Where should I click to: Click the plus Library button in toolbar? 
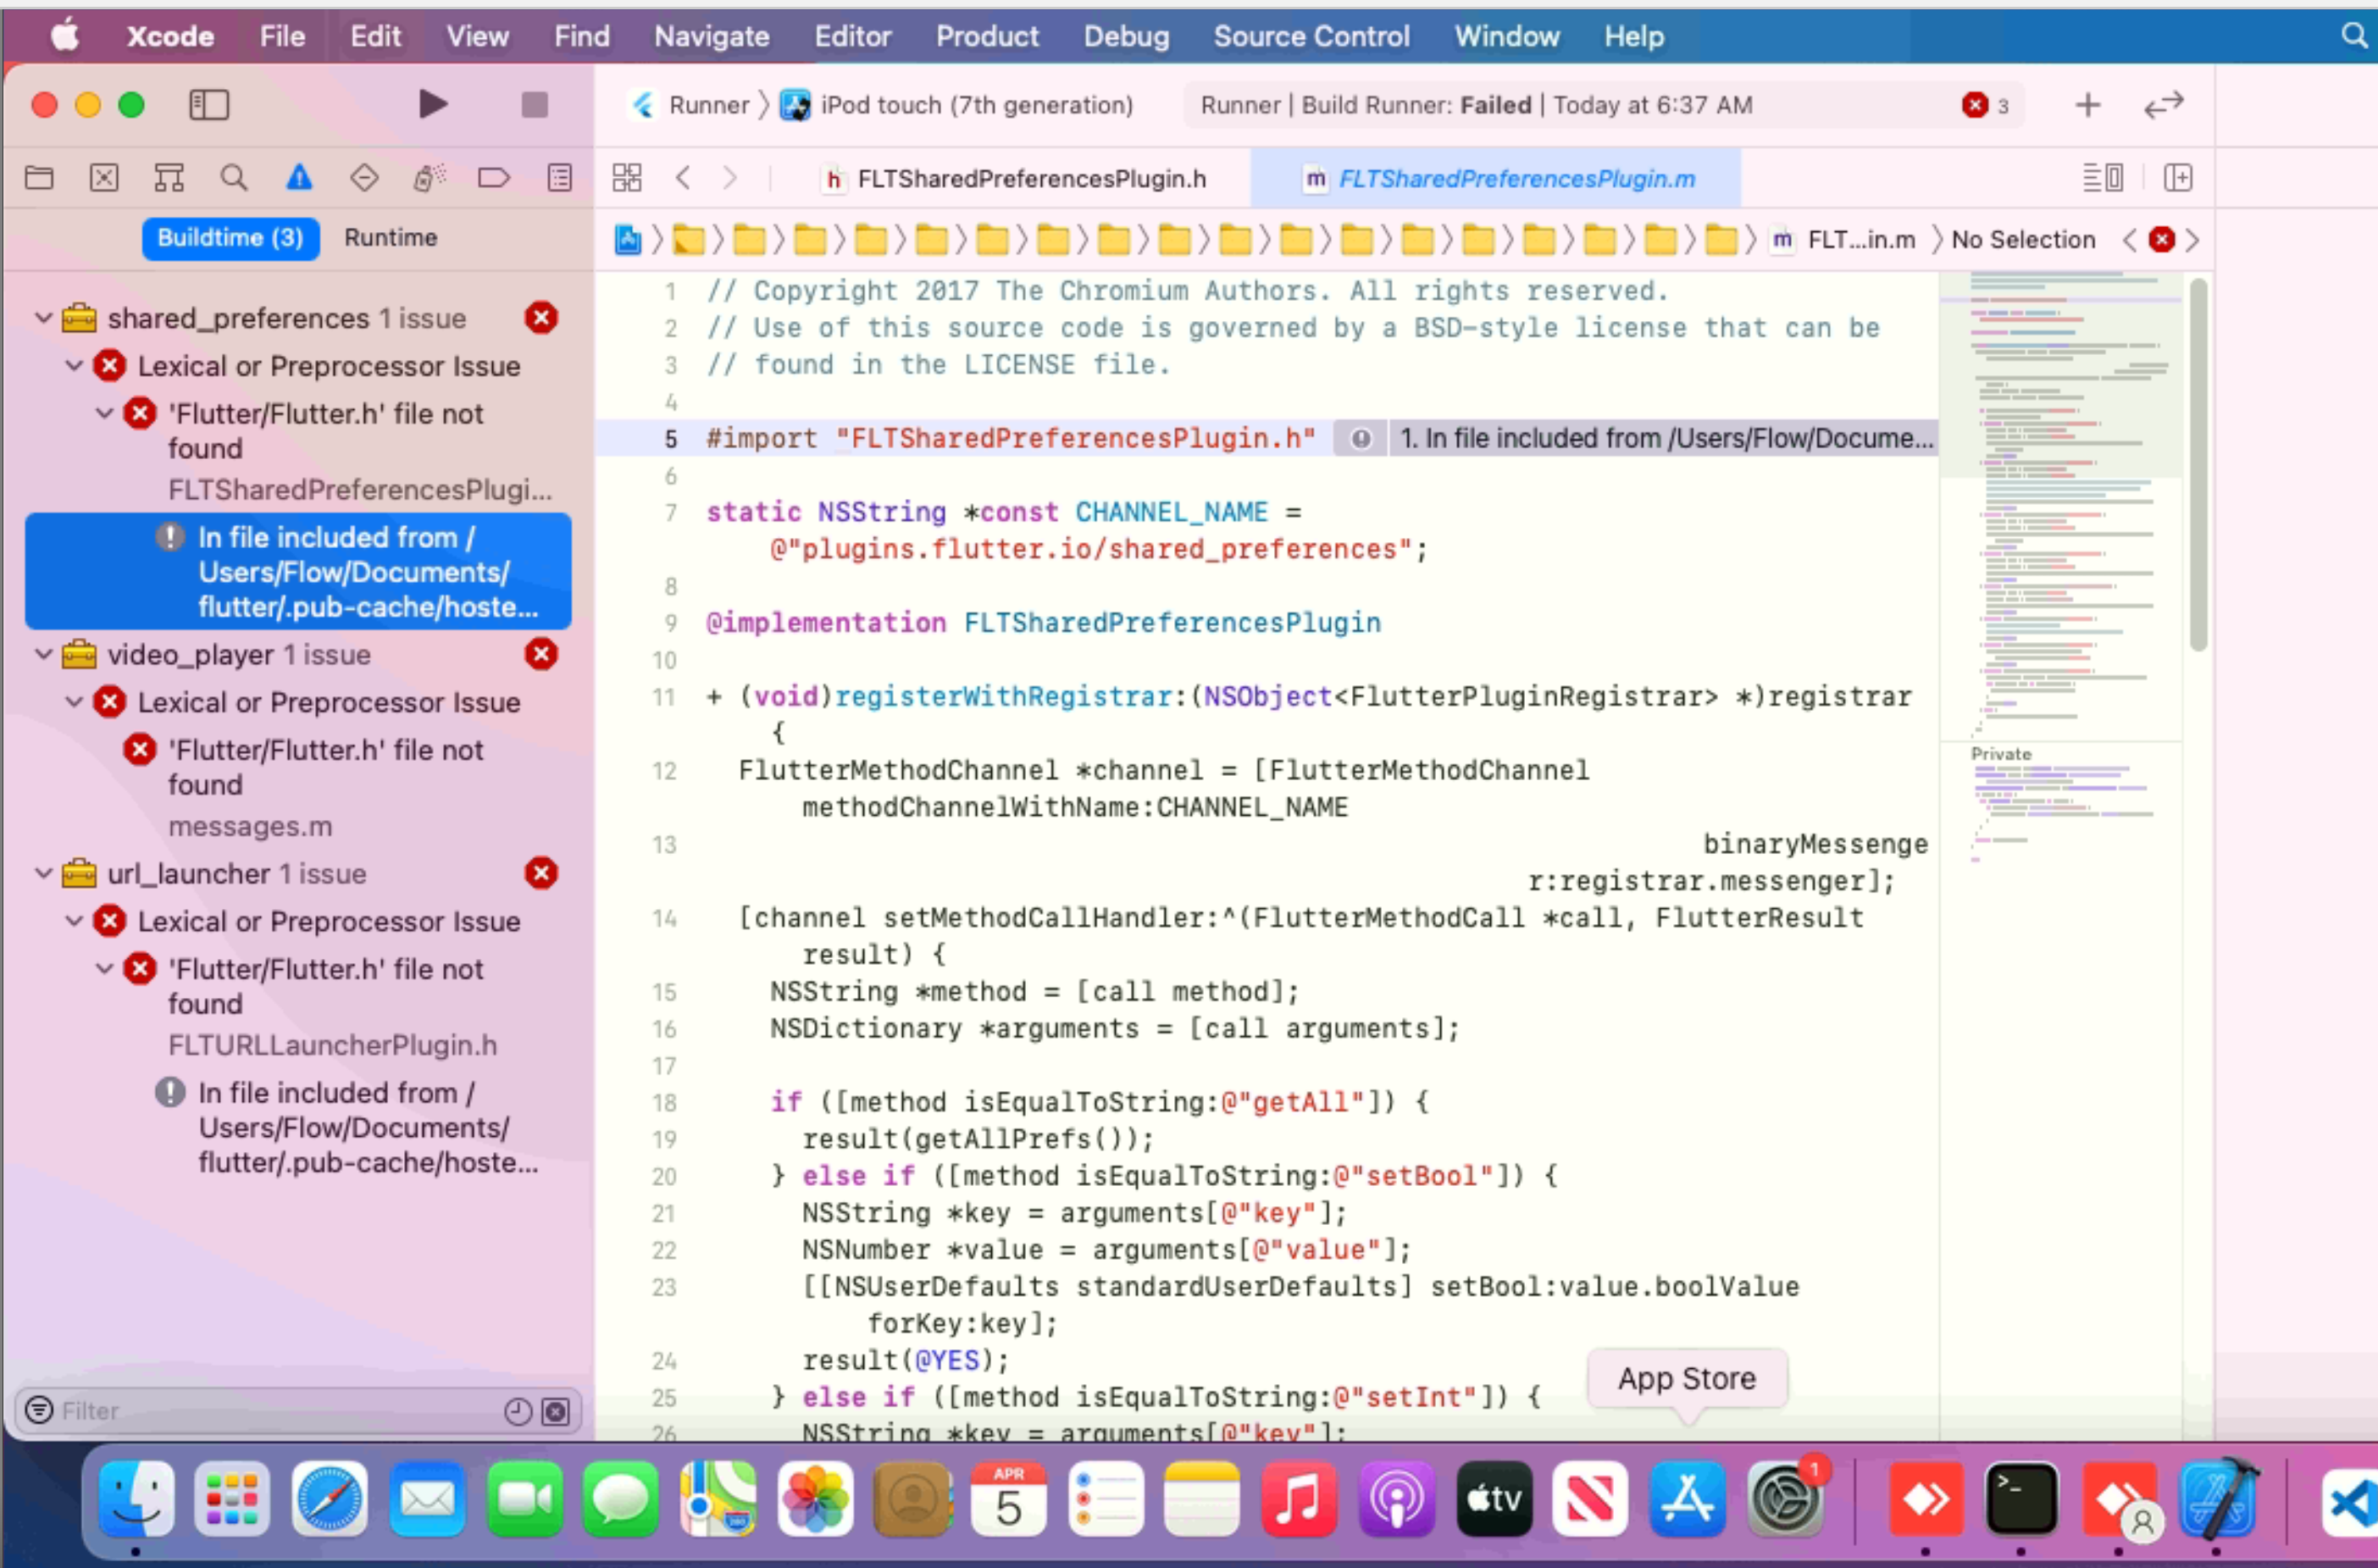coord(2088,105)
